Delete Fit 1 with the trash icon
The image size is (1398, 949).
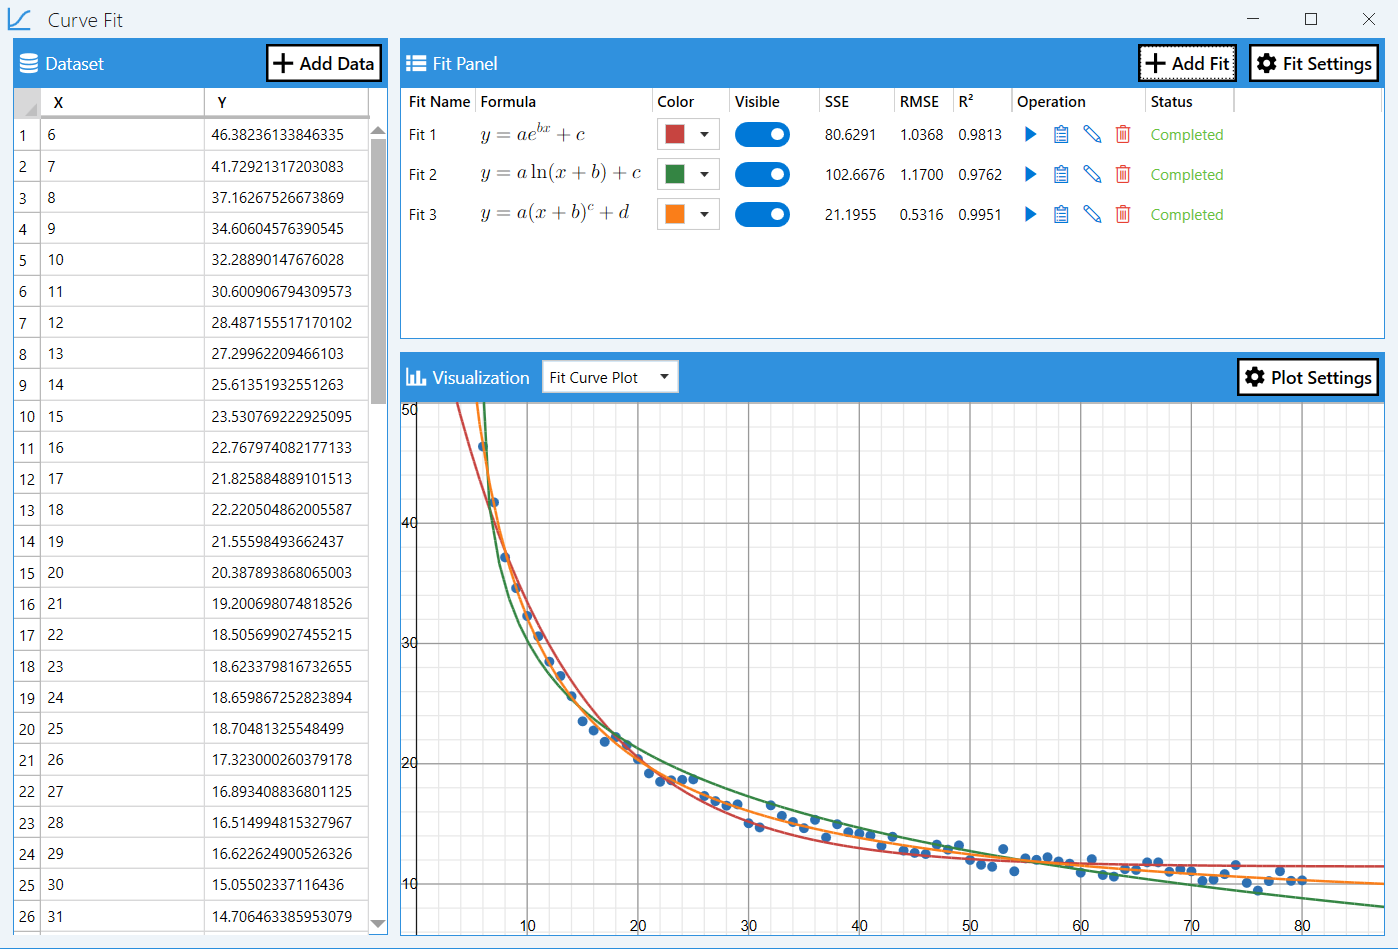click(x=1122, y=133)
